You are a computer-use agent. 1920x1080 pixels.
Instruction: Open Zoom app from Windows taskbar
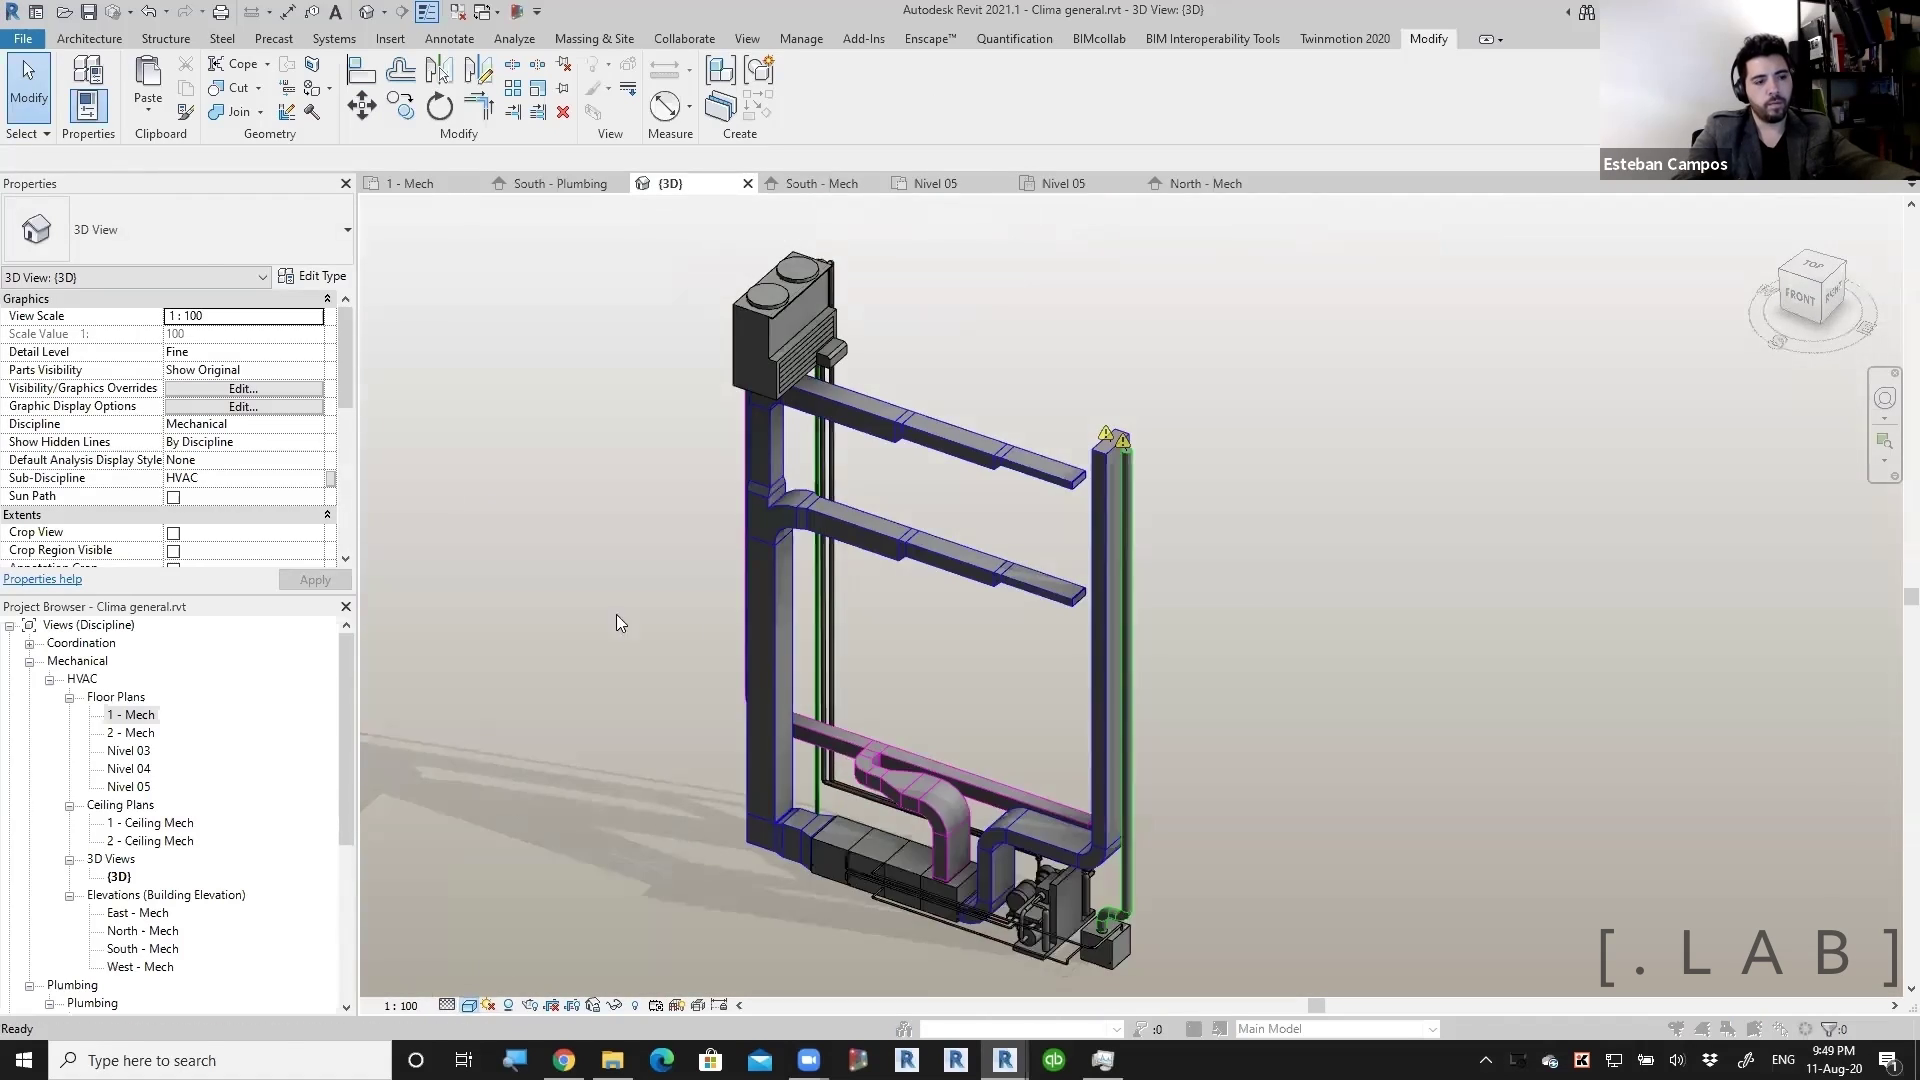pyautogui.click(x=808, y=1060)
